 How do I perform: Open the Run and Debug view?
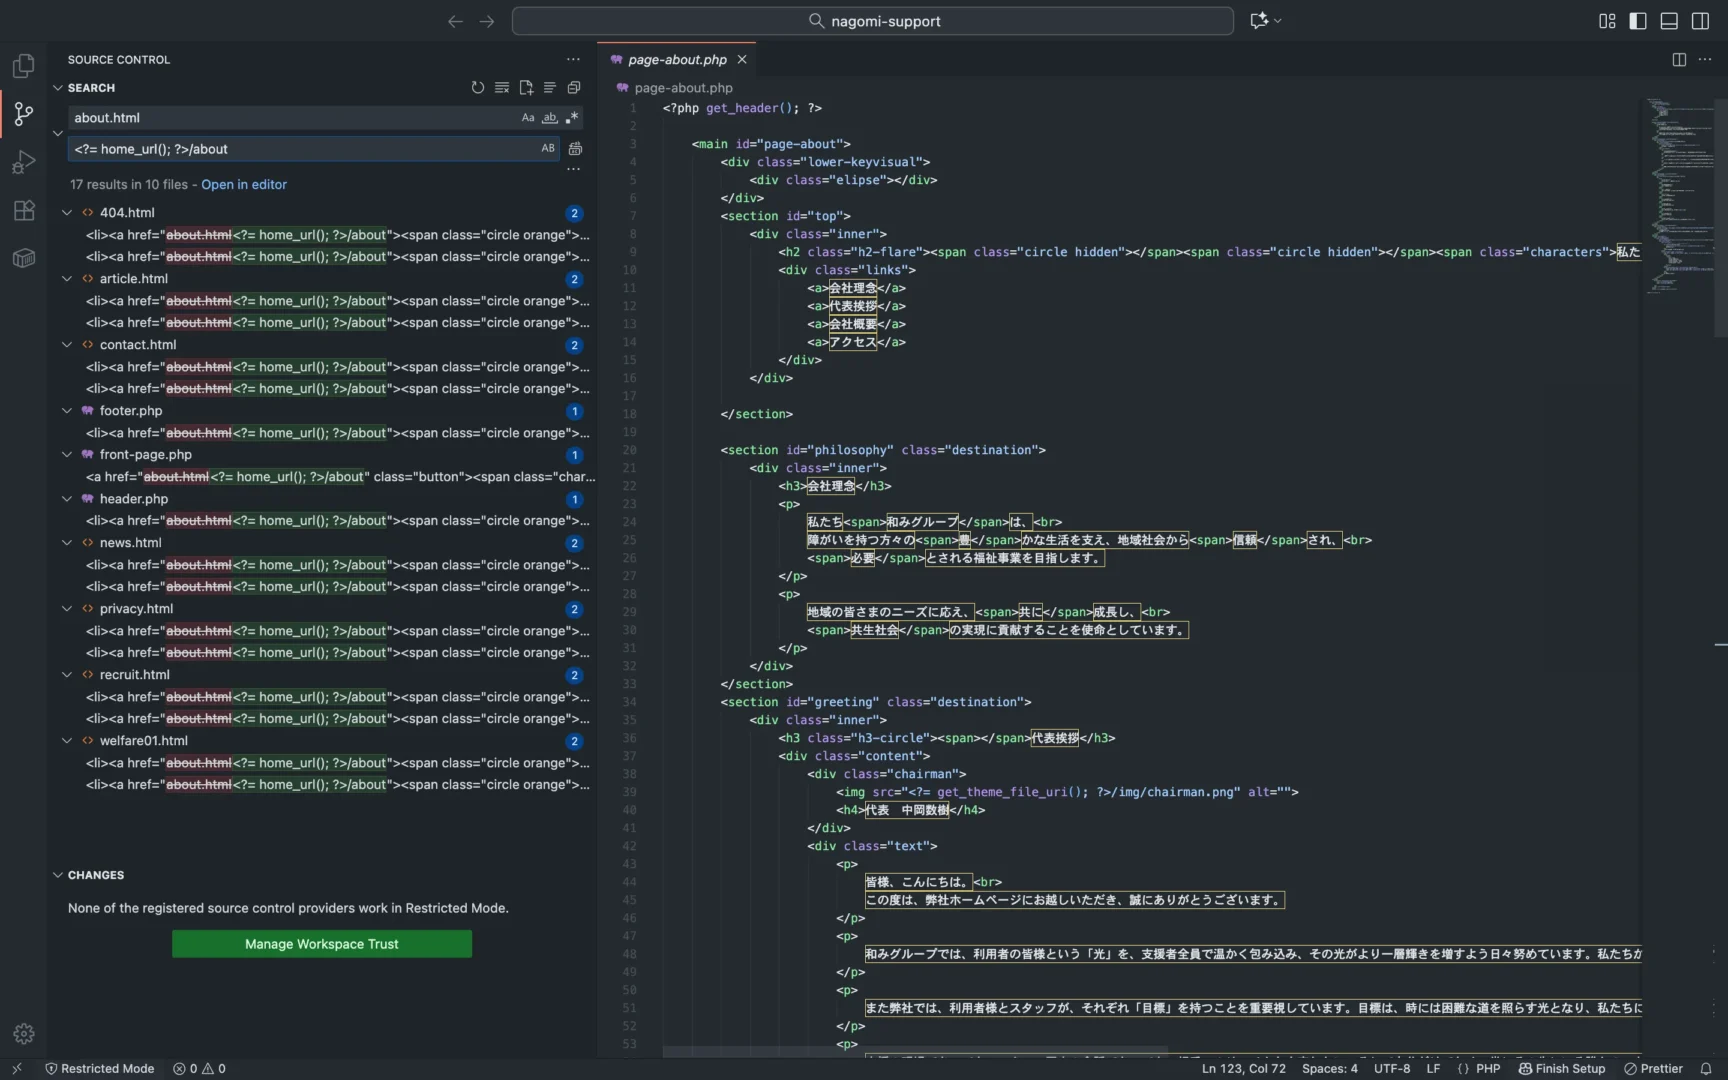click(23, 162)
